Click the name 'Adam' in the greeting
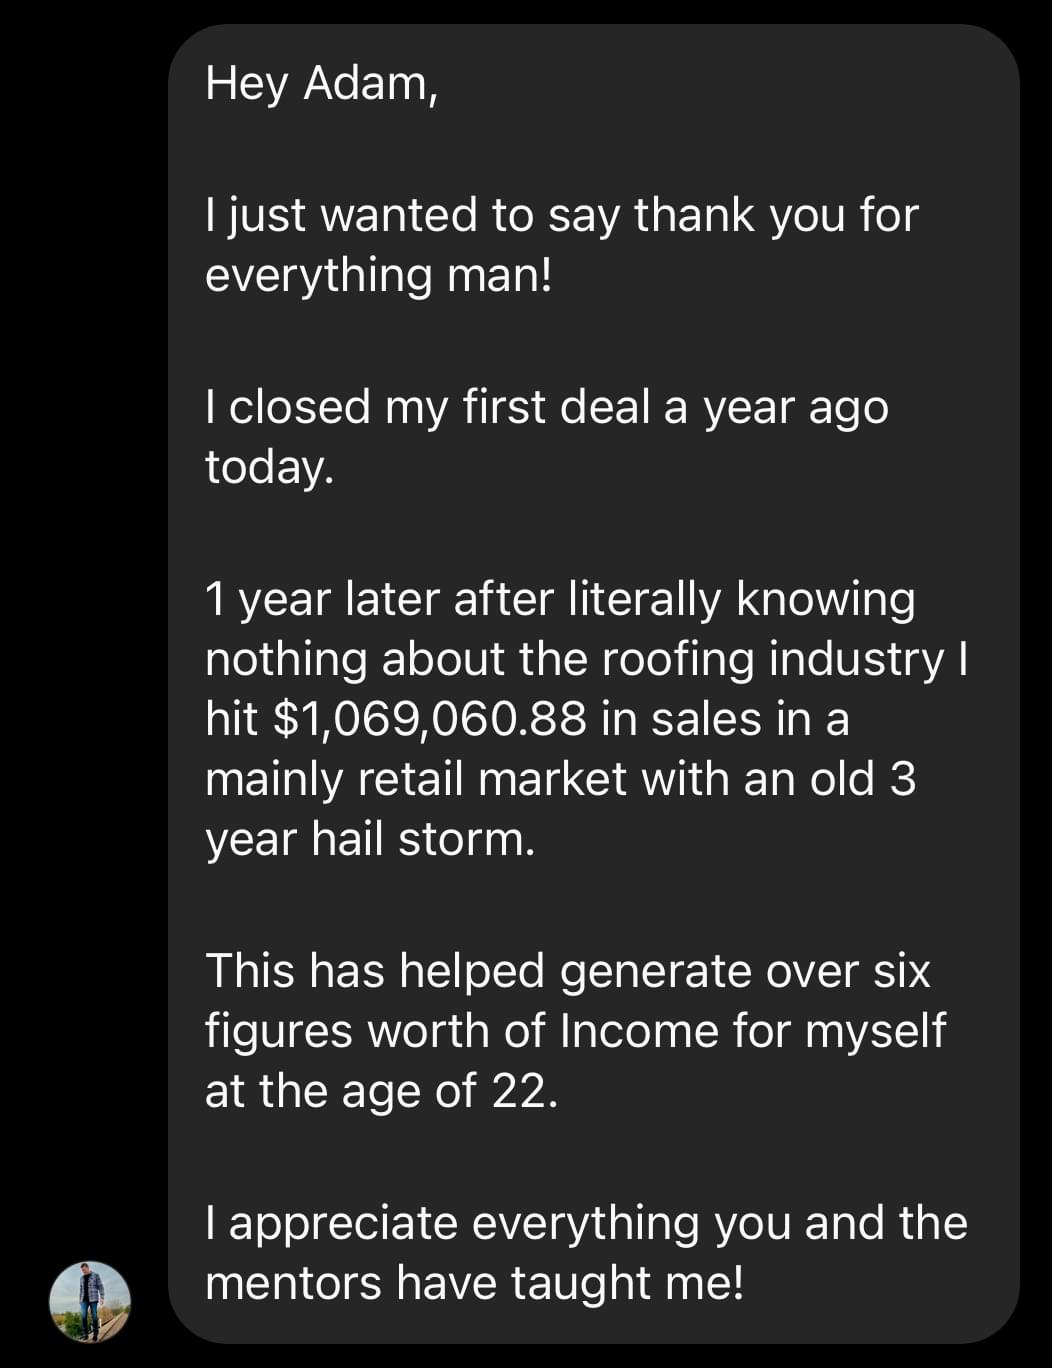The image size is (1052, 1368). point(370,83)
